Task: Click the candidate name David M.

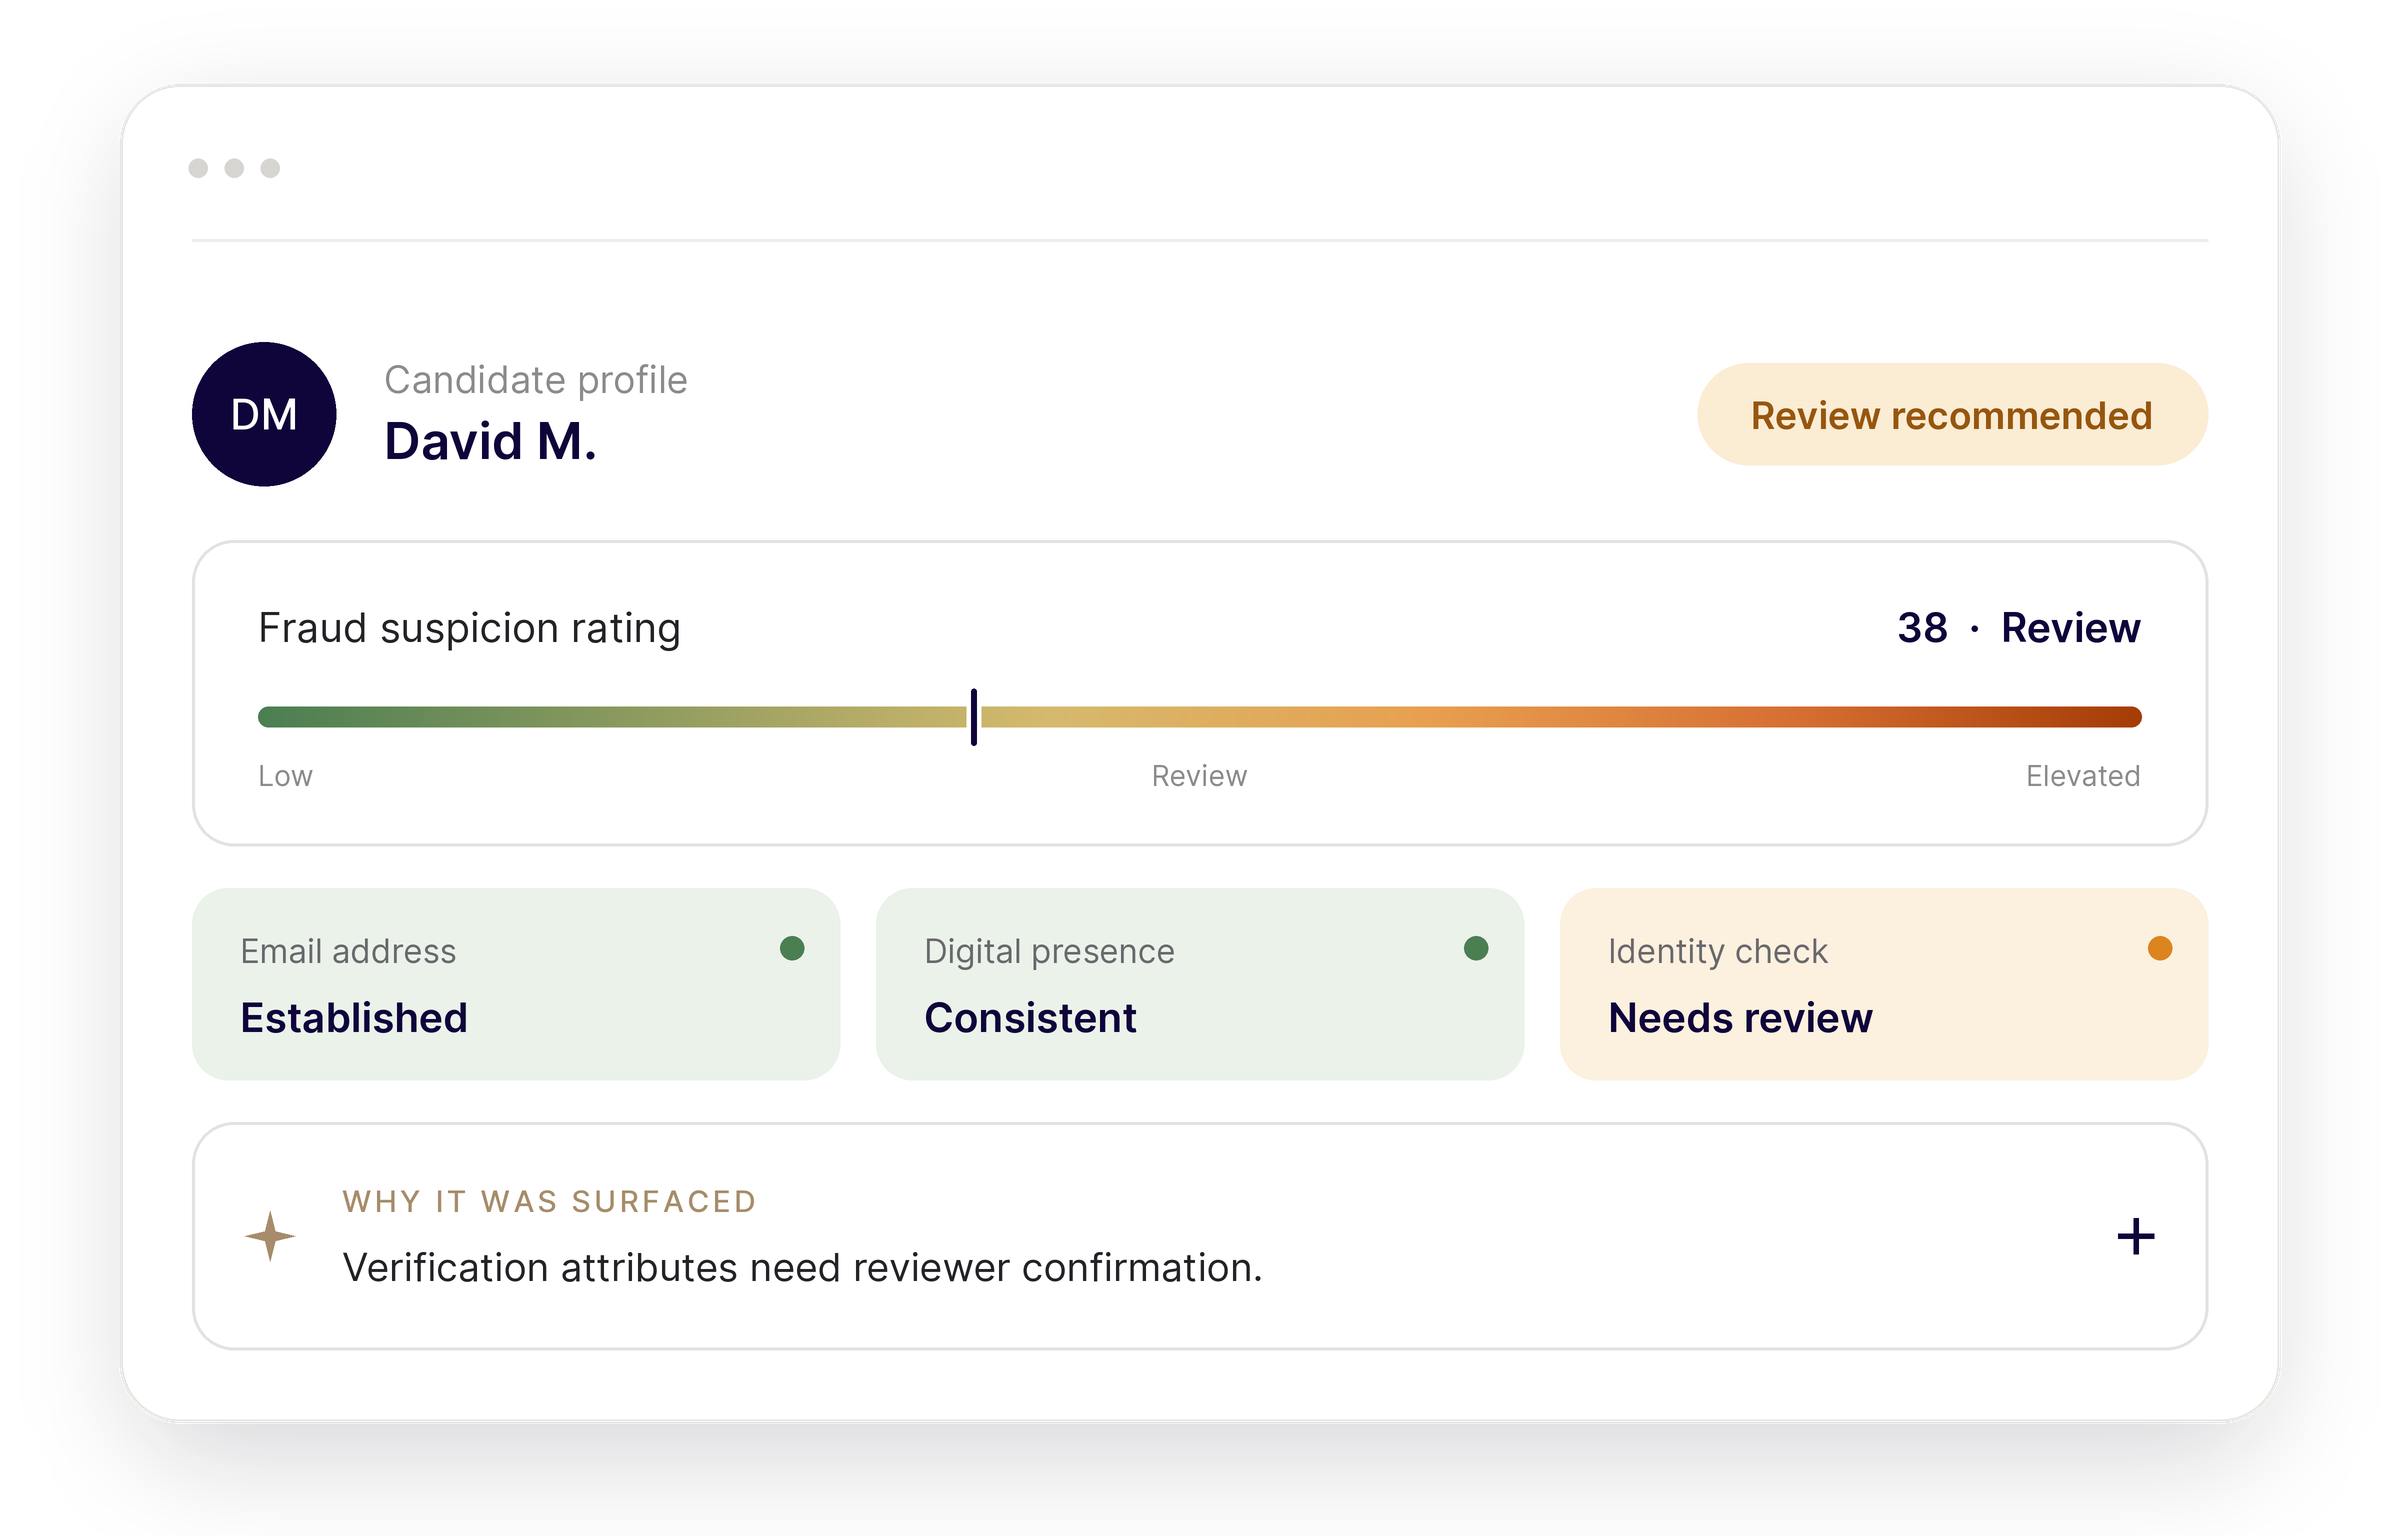Action: tap(491, 441)
